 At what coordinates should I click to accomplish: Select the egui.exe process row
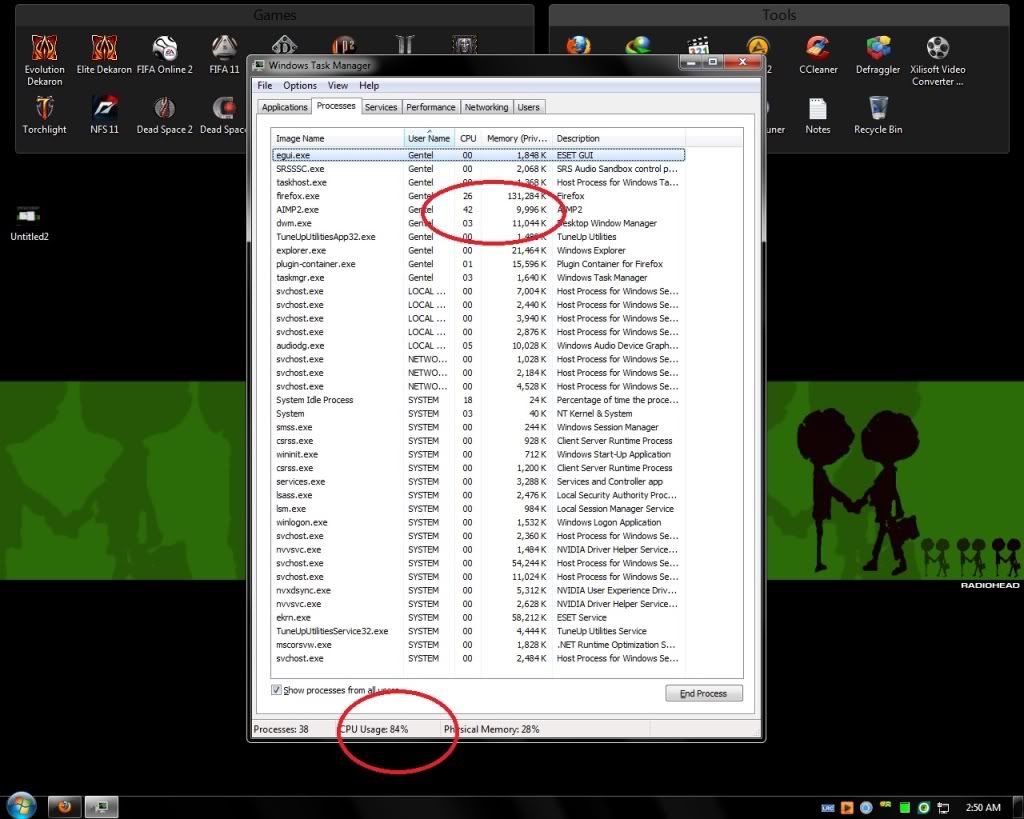click(x=478, y=155)
